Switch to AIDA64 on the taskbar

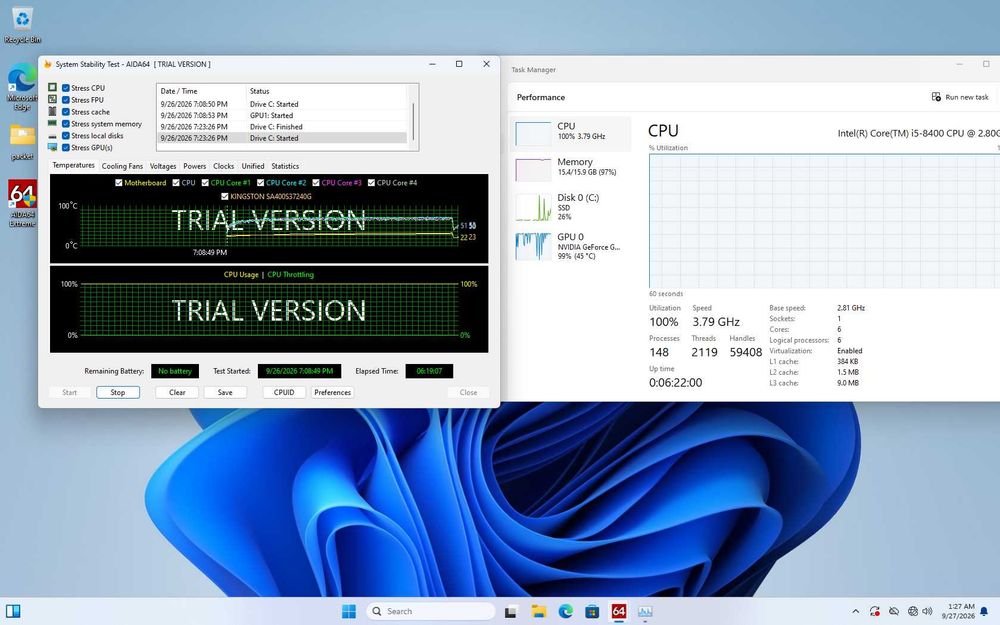(x=619, y=612)
